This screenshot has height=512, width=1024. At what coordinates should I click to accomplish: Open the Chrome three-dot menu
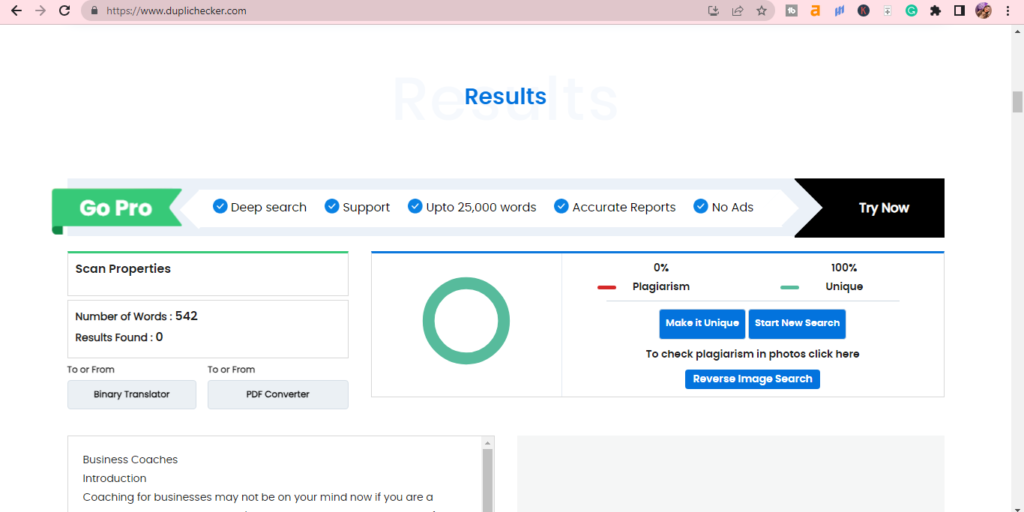[1008, 11]
